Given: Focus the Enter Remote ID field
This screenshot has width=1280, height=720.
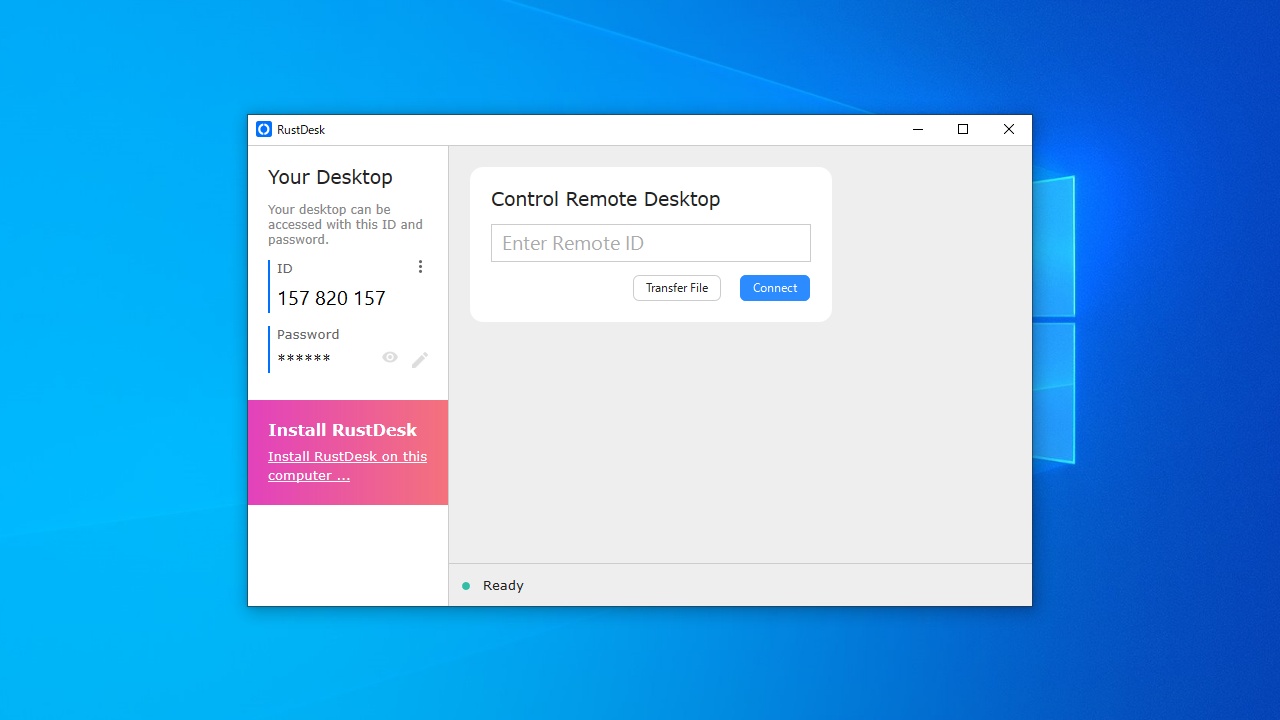Looking at the screenshot, I should (x=651, y=243).
